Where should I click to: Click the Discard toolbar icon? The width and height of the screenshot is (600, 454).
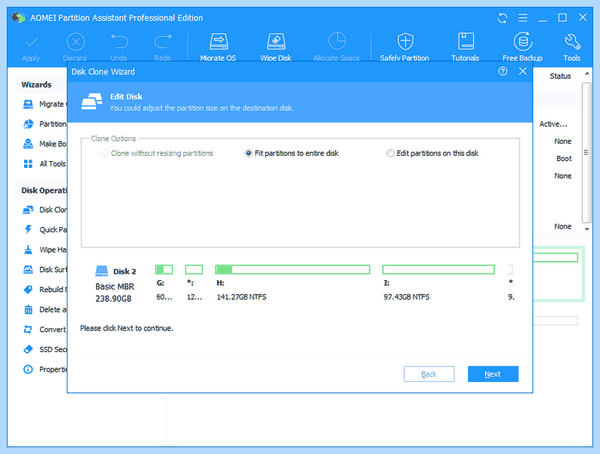(75, 42)
